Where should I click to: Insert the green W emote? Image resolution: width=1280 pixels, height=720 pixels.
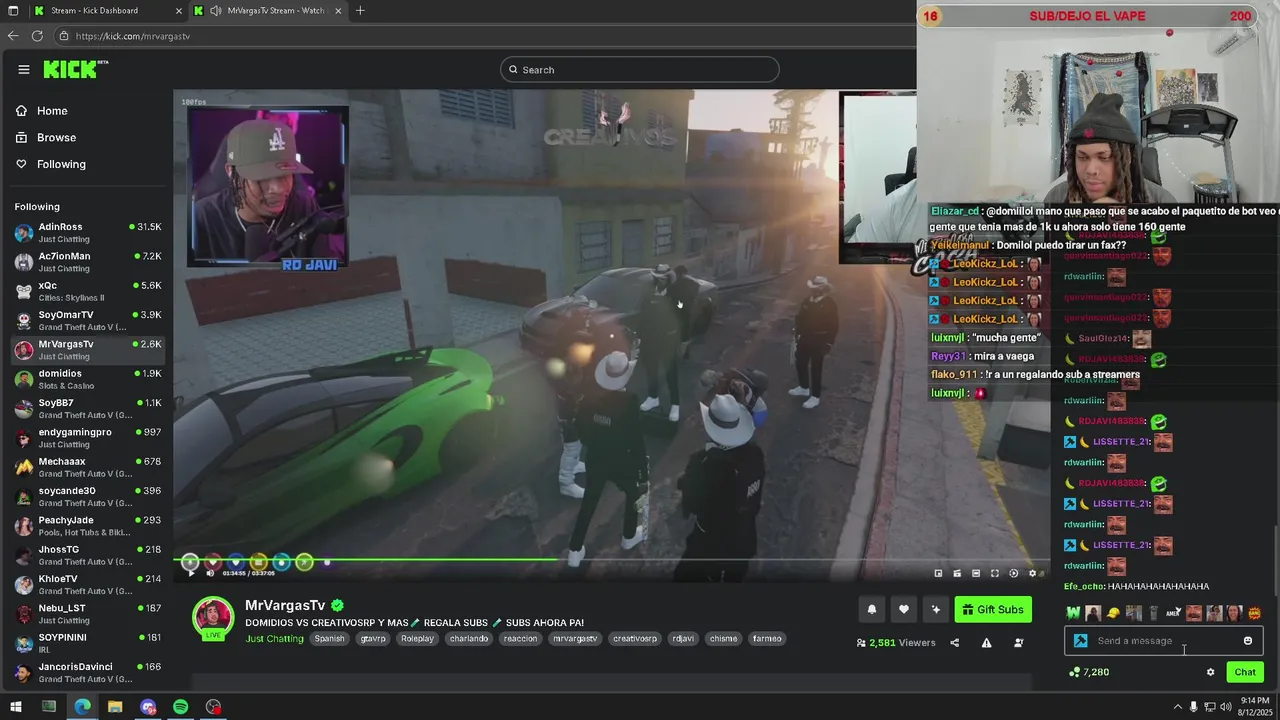1074,613
